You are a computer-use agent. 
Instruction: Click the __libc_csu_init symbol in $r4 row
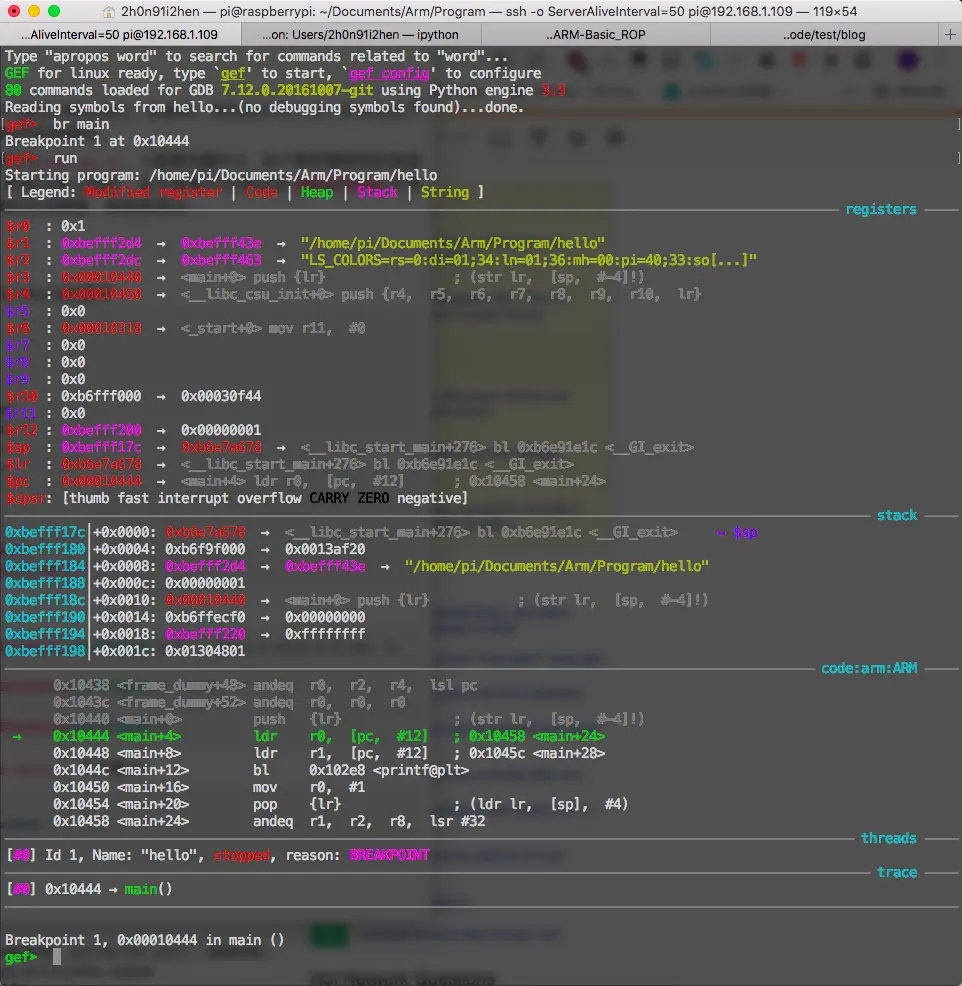click(257, 294)
